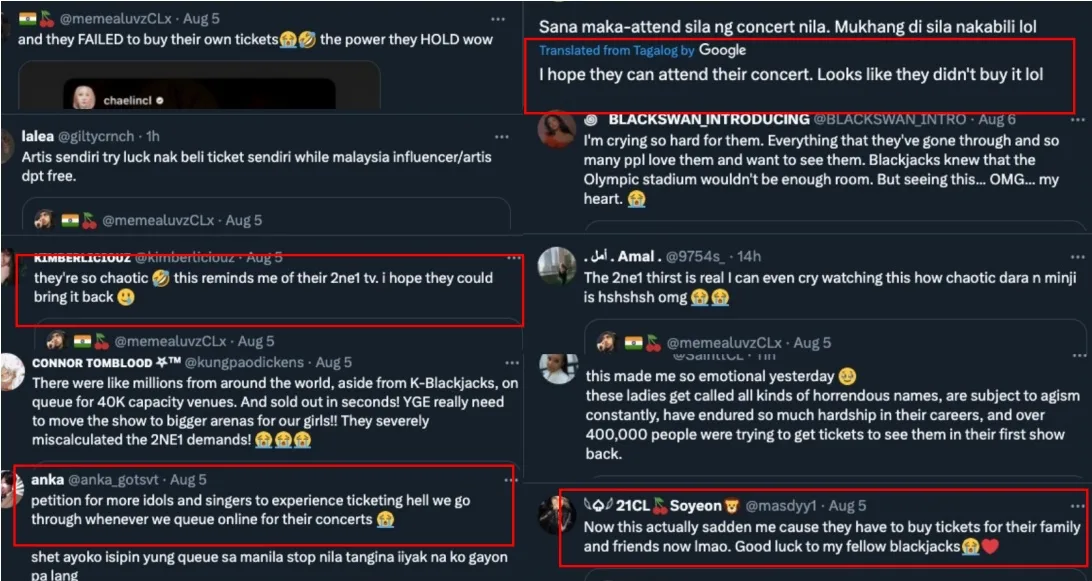Open more options on BLACKSWAN_INTRODUCING's tweet
This screenshot has height=581, width=1092.
tap(1076, 119)
